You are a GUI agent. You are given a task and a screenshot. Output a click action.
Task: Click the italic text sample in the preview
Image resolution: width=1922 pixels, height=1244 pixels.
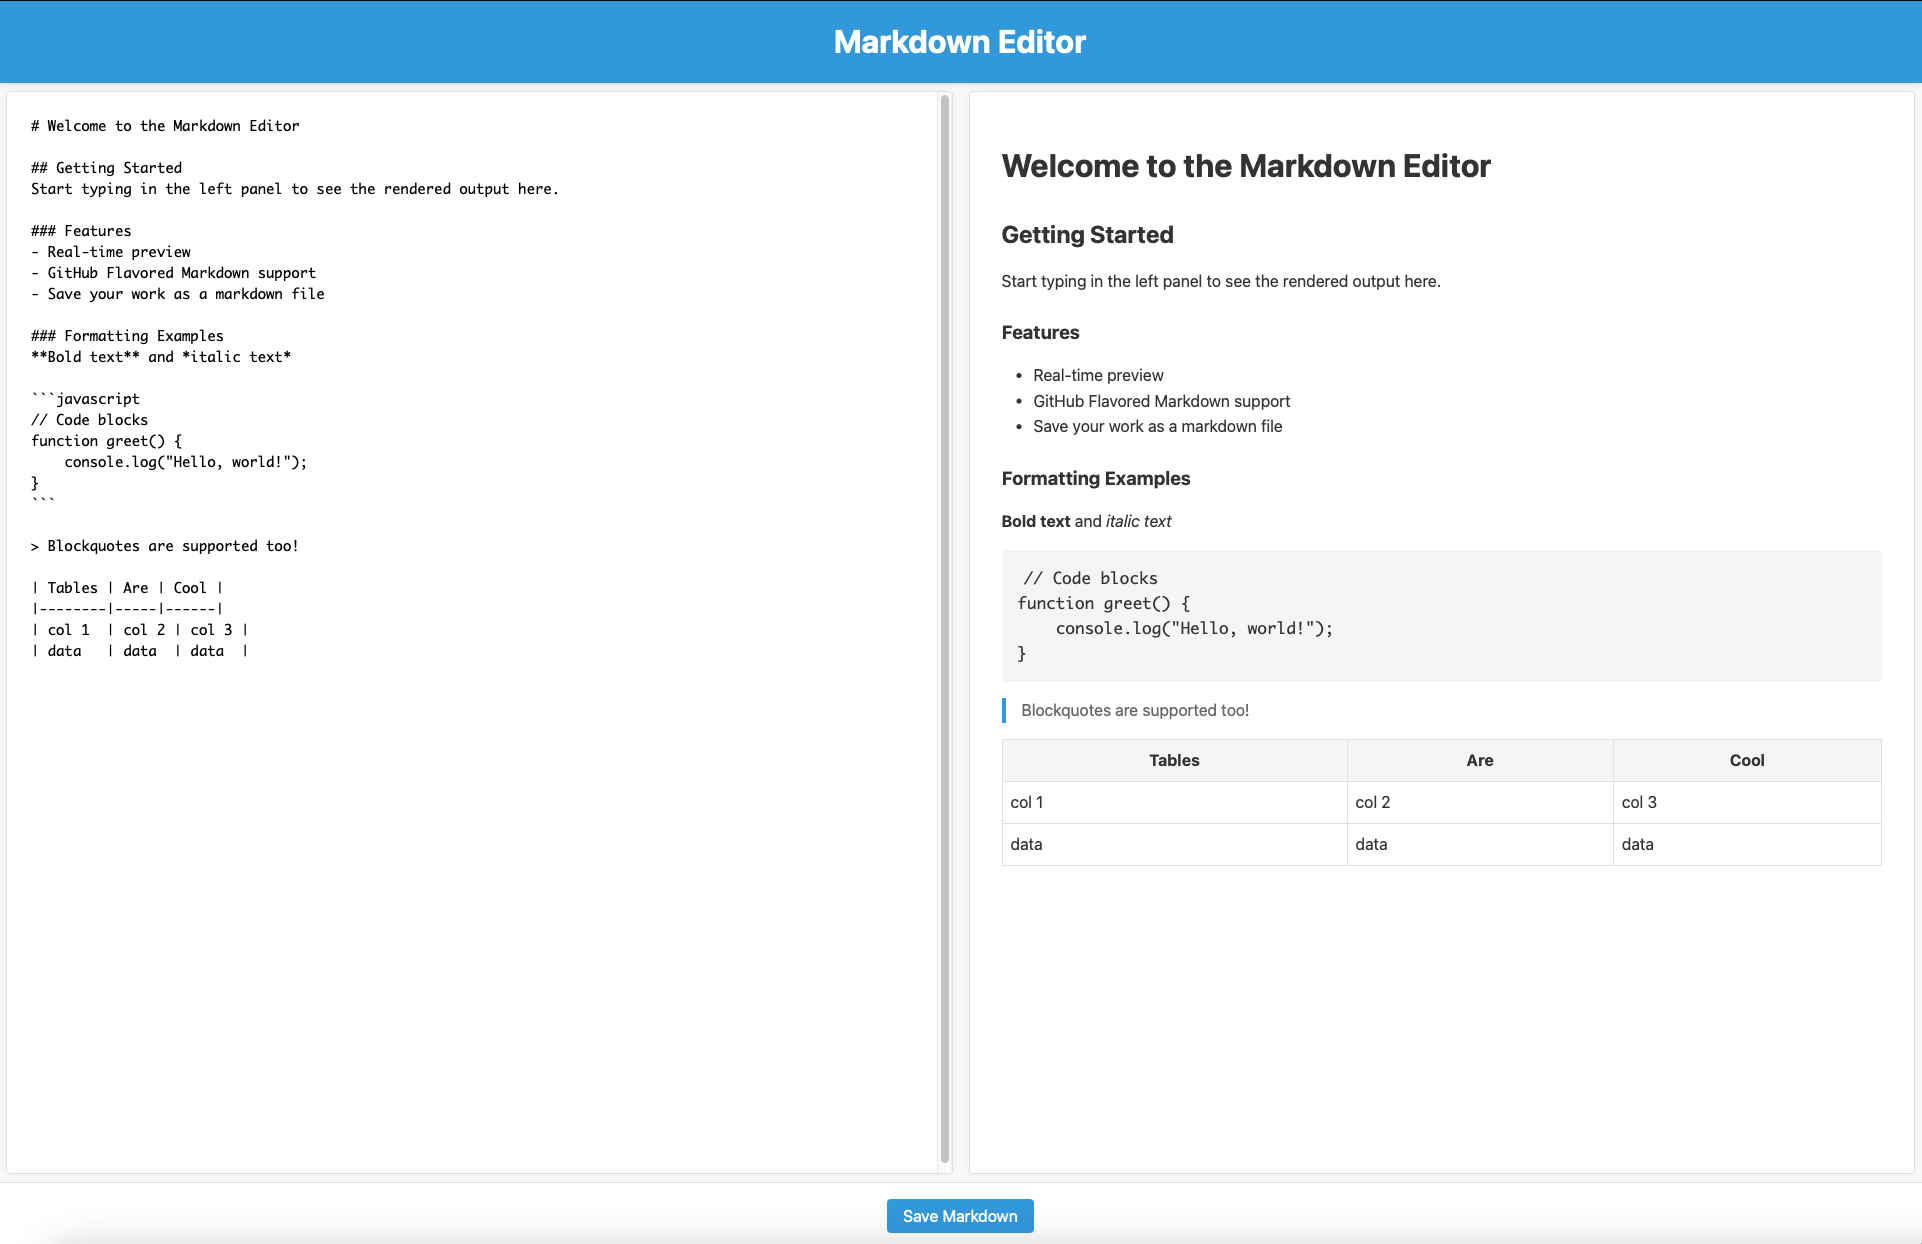click(x=1138, y=521)
